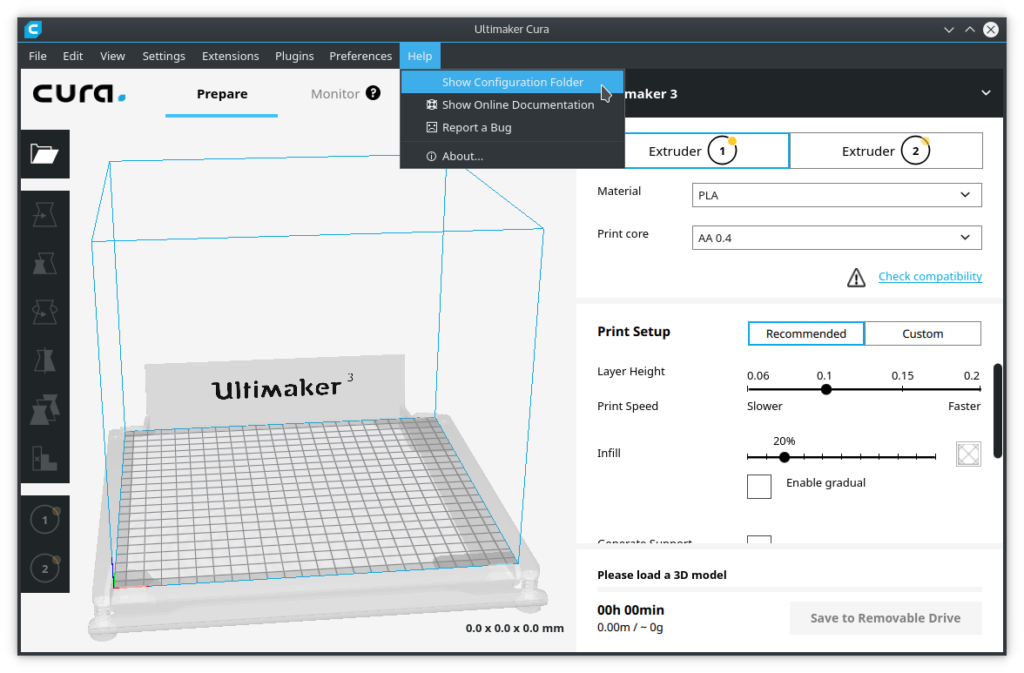This screenshot has width=1024, height=673.
Task: Open the file folder icon in the toolbar
Action: pyautogui.click(x=44, y=154)
